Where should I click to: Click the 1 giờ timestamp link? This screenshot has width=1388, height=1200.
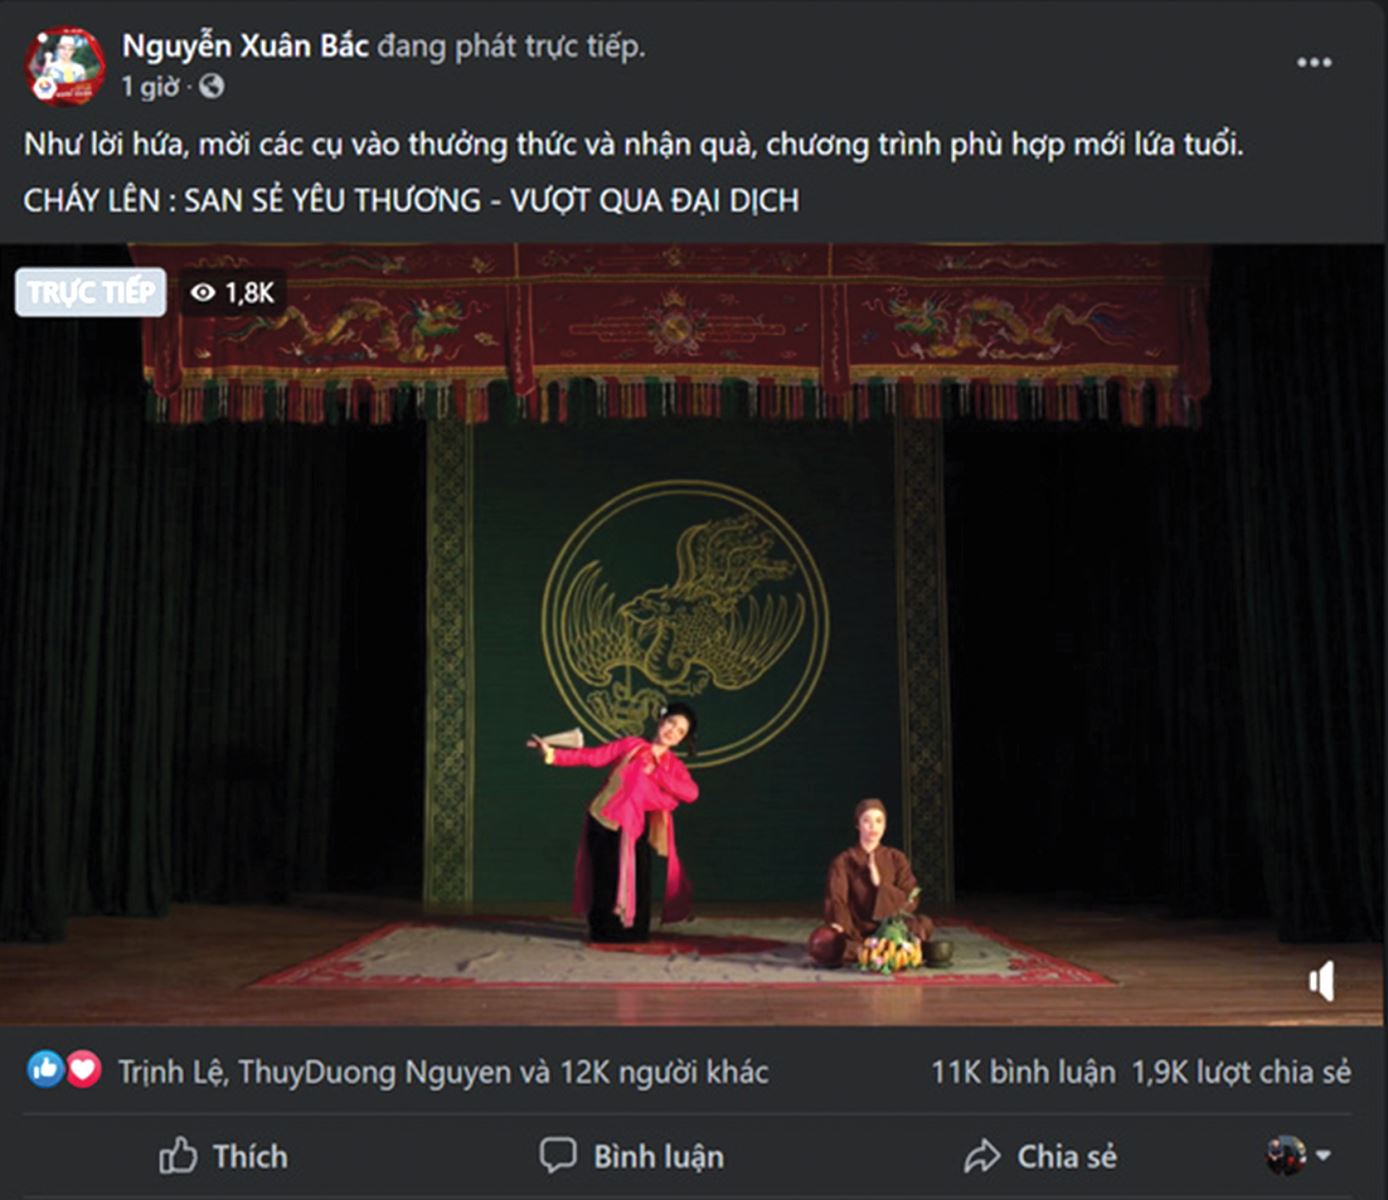(x=150, y=87)
